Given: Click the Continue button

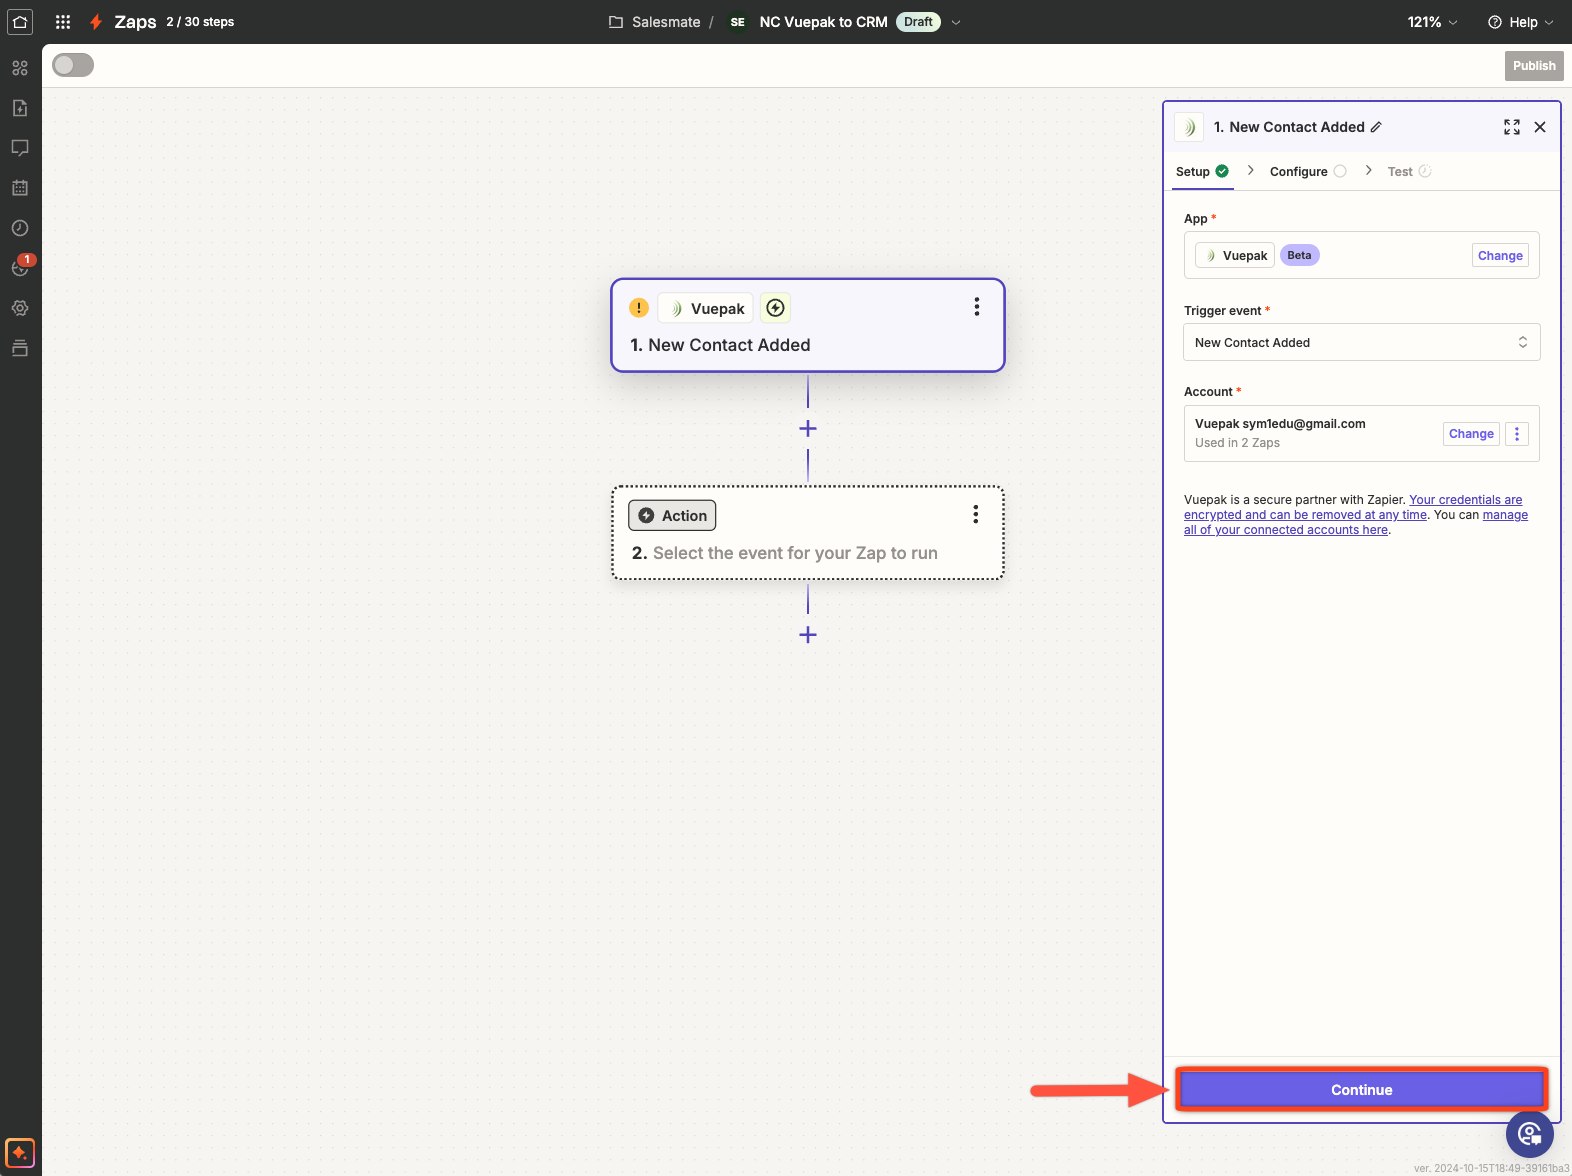Looking at the screenshot, I should pyautogui.click(x=1361, y=1090).
